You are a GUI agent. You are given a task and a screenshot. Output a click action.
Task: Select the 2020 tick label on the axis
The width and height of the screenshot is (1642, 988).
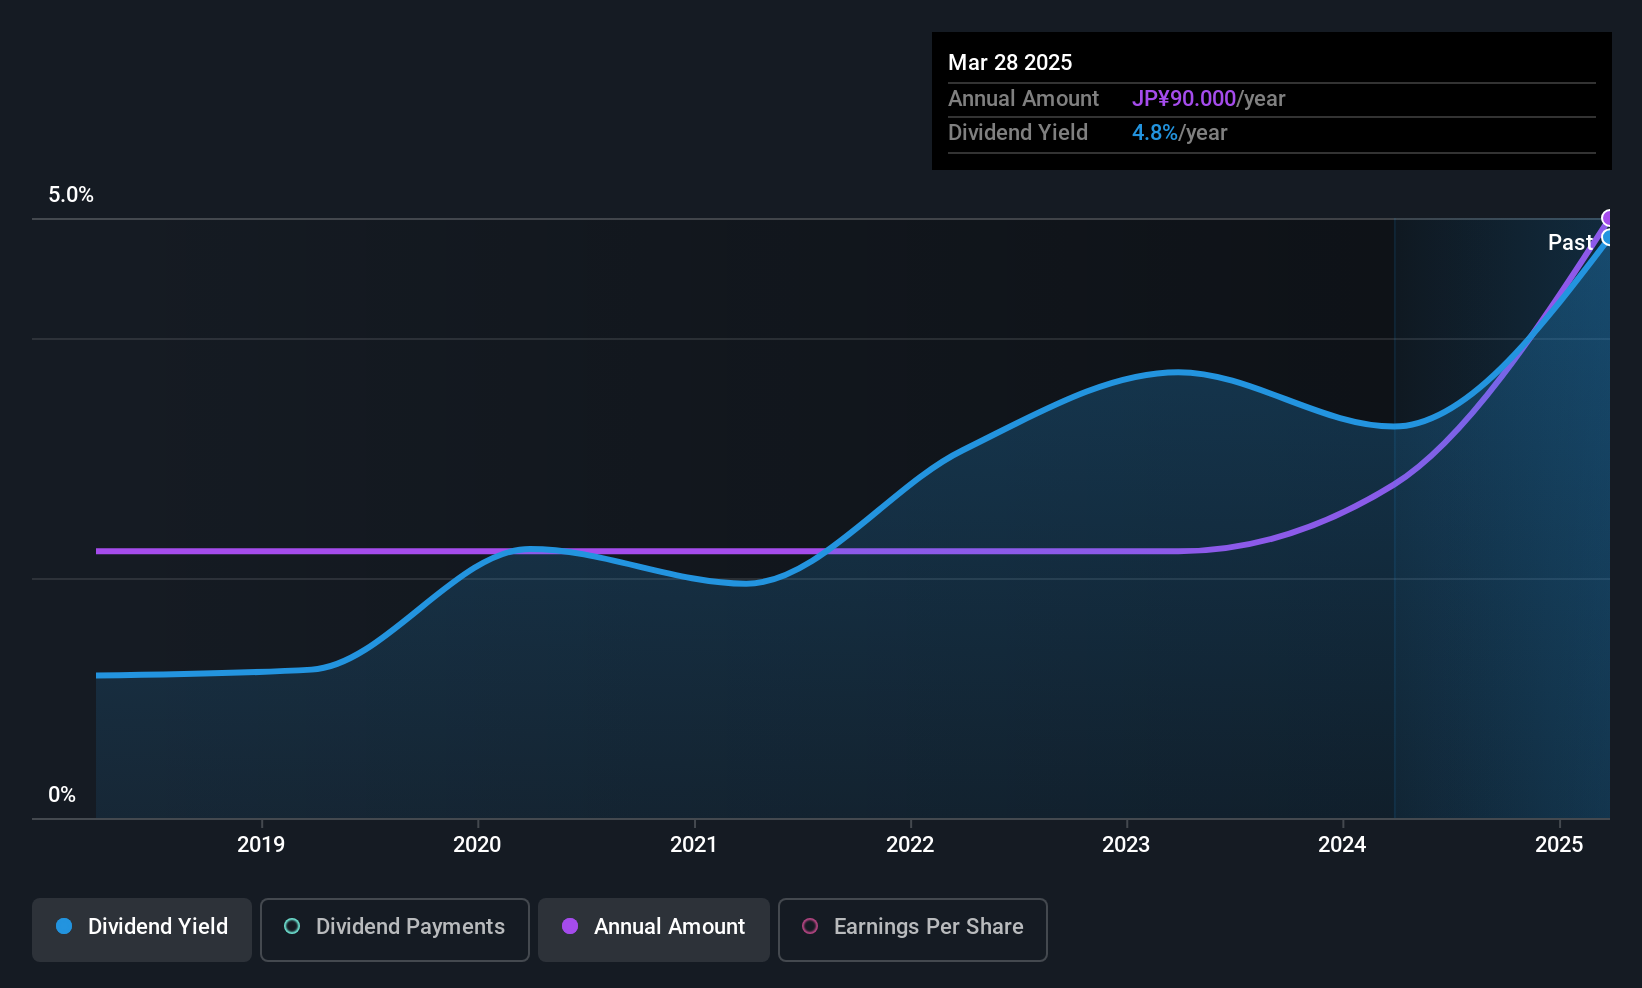[477, 845]
